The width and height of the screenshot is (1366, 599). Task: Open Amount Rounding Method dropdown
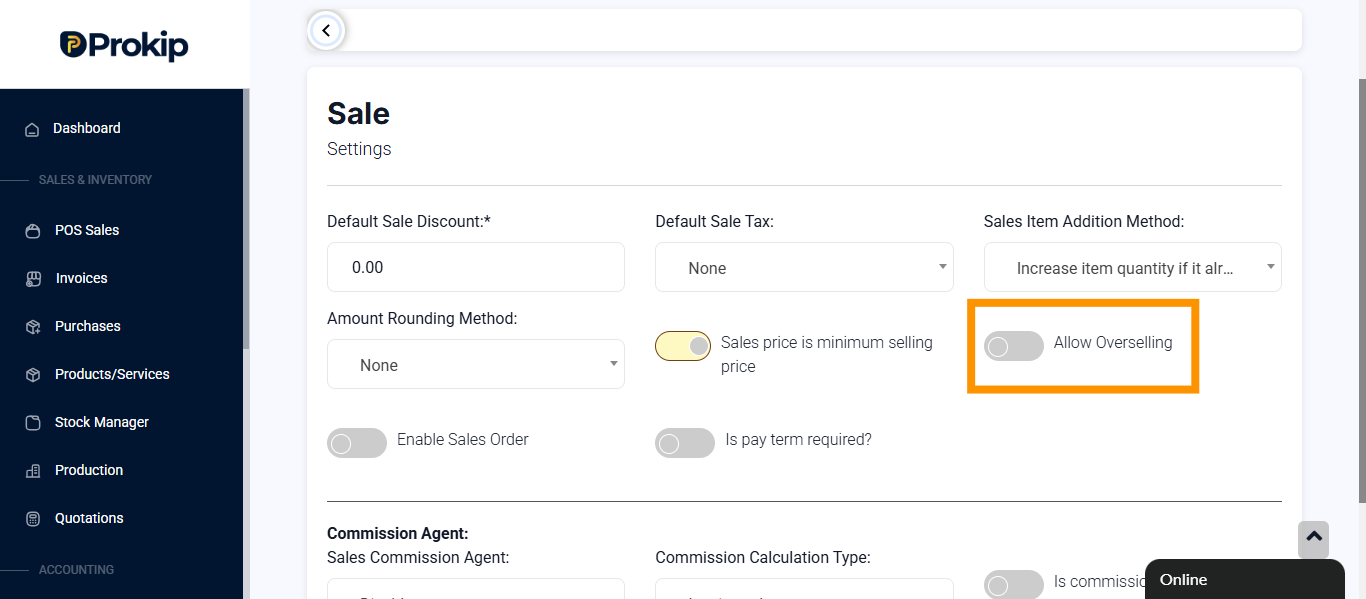pyautogui.click(x=475, y=364)
